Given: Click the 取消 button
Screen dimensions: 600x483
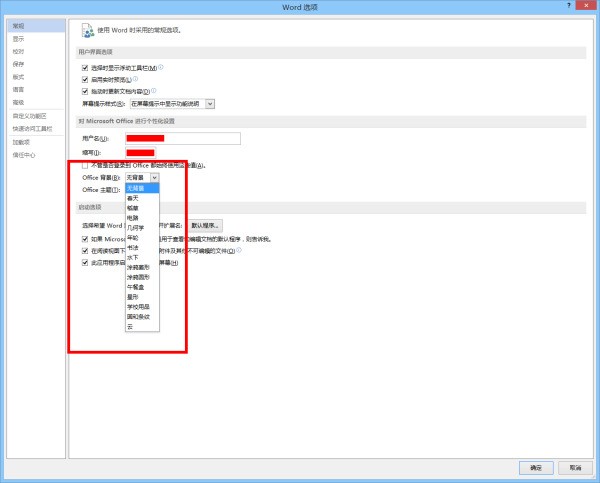Looking at the screenshot, I should point(576,468).
